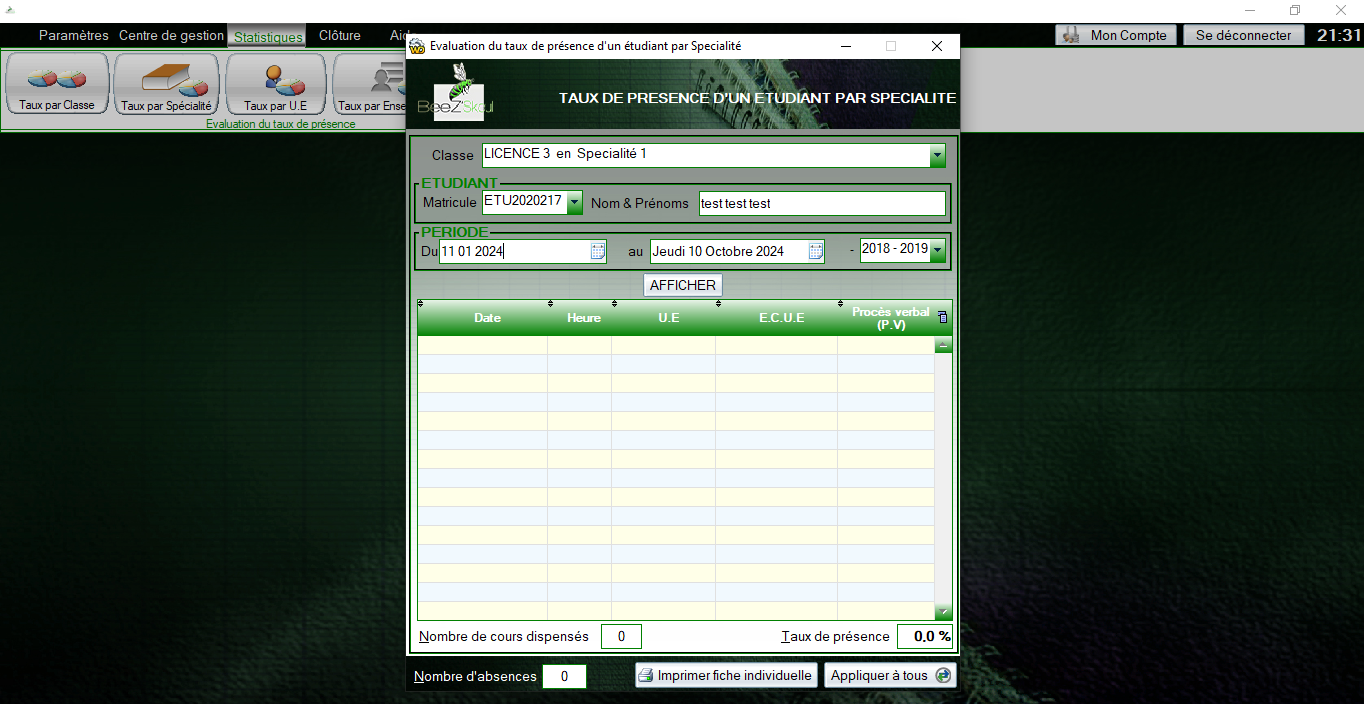Open the start date calendar picker
This screenshot has width=1364, height=704.
598,252
